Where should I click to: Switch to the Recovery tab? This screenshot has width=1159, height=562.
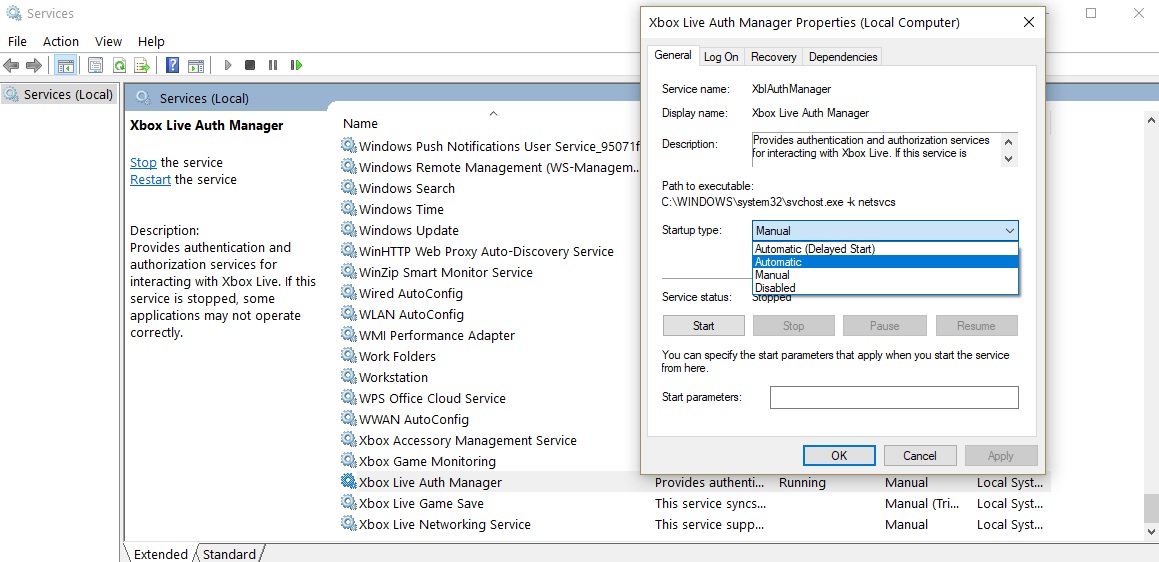coord(773,57)
